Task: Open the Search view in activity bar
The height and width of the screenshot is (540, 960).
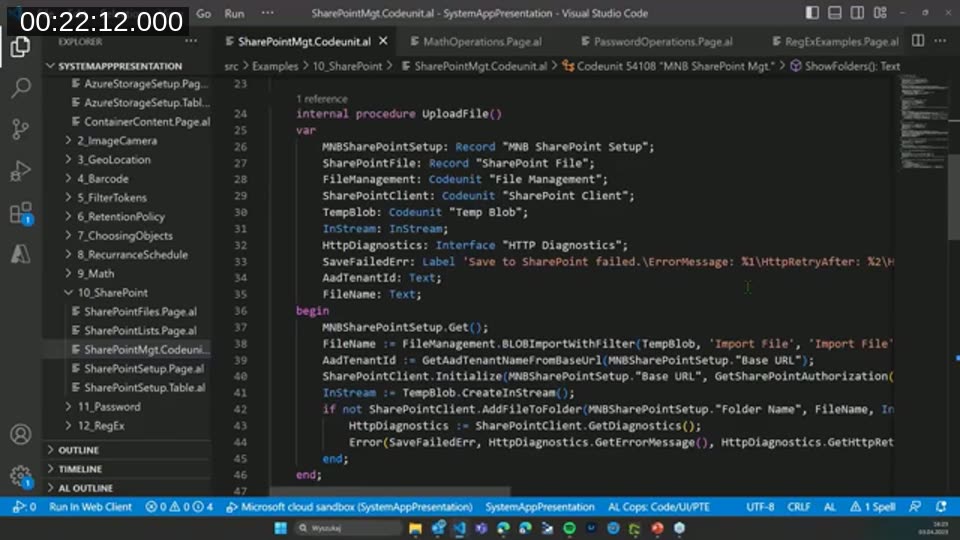Action: pos(20,88)
